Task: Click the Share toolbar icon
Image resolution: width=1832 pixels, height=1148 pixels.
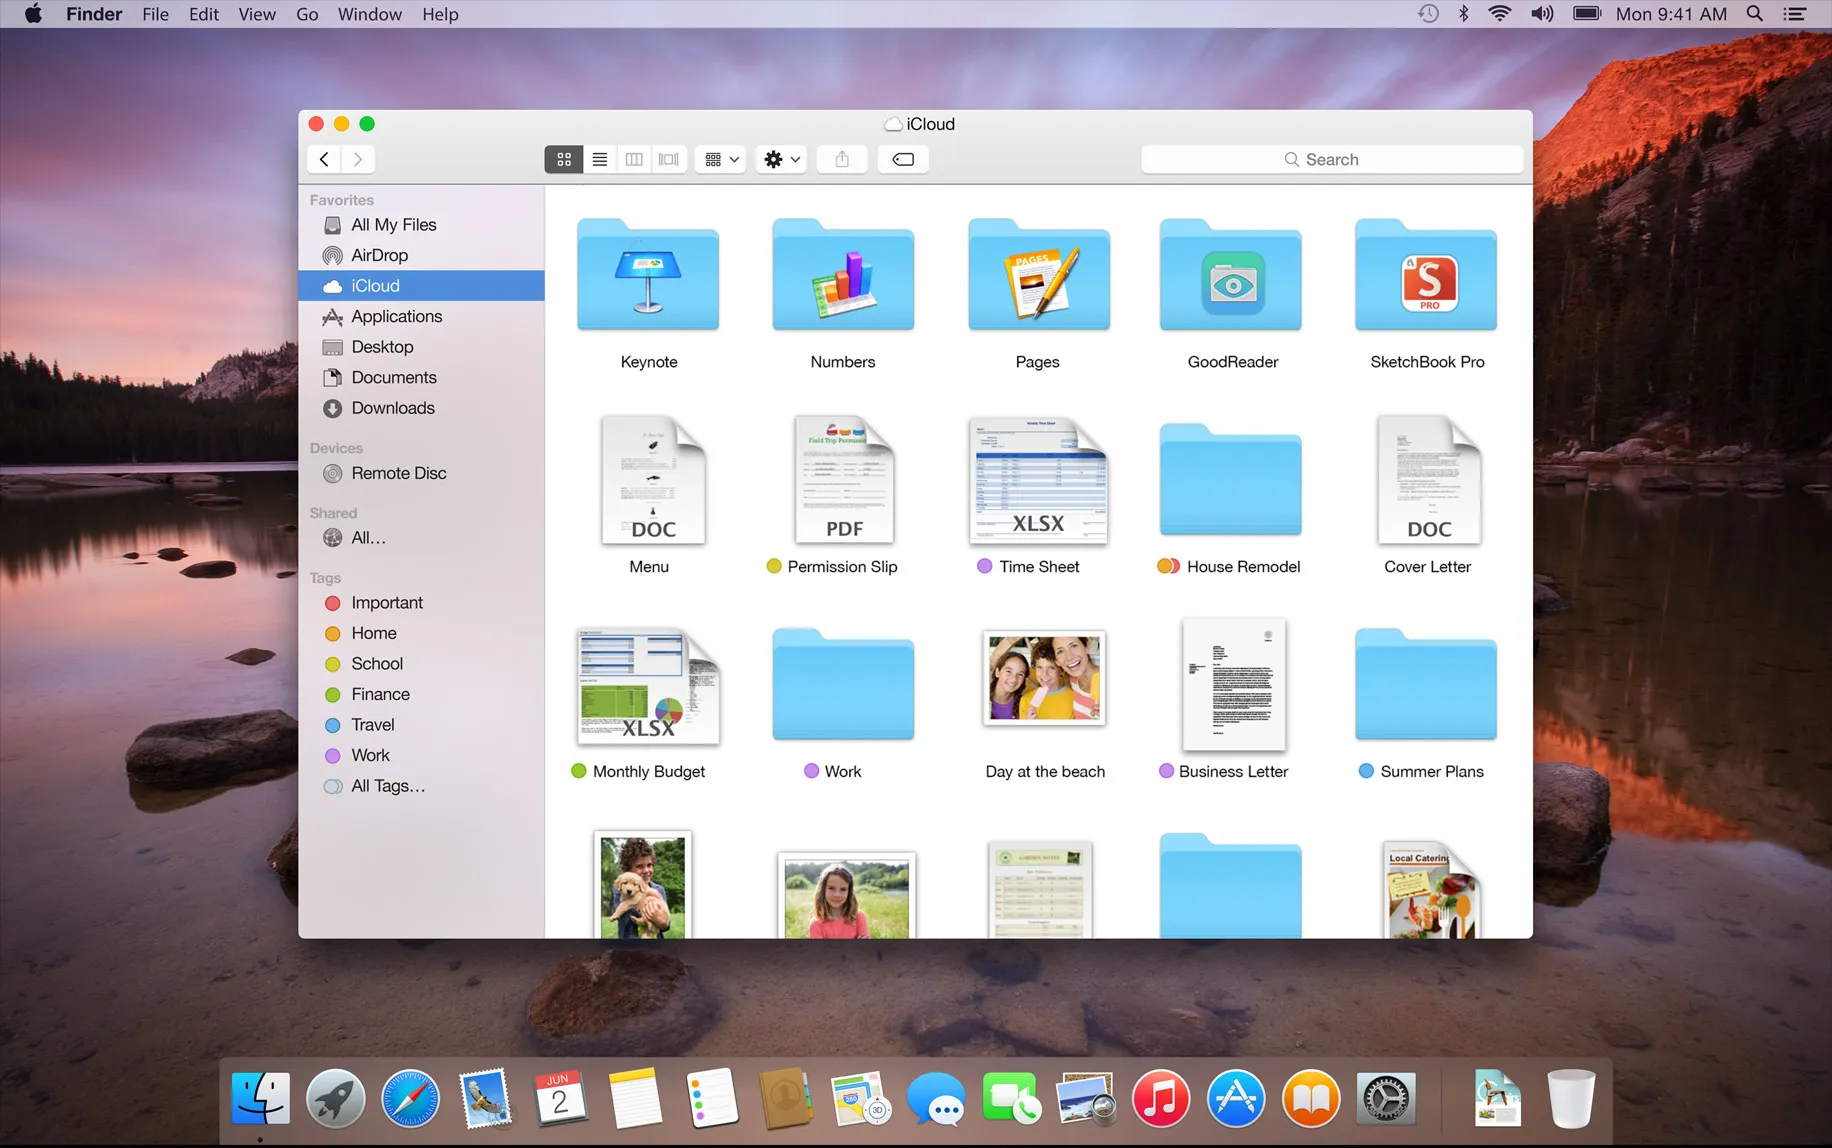Action: [841, 159]
